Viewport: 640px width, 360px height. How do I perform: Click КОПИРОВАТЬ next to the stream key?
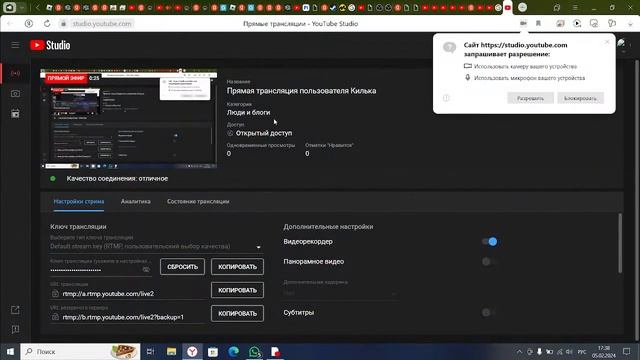237,267
